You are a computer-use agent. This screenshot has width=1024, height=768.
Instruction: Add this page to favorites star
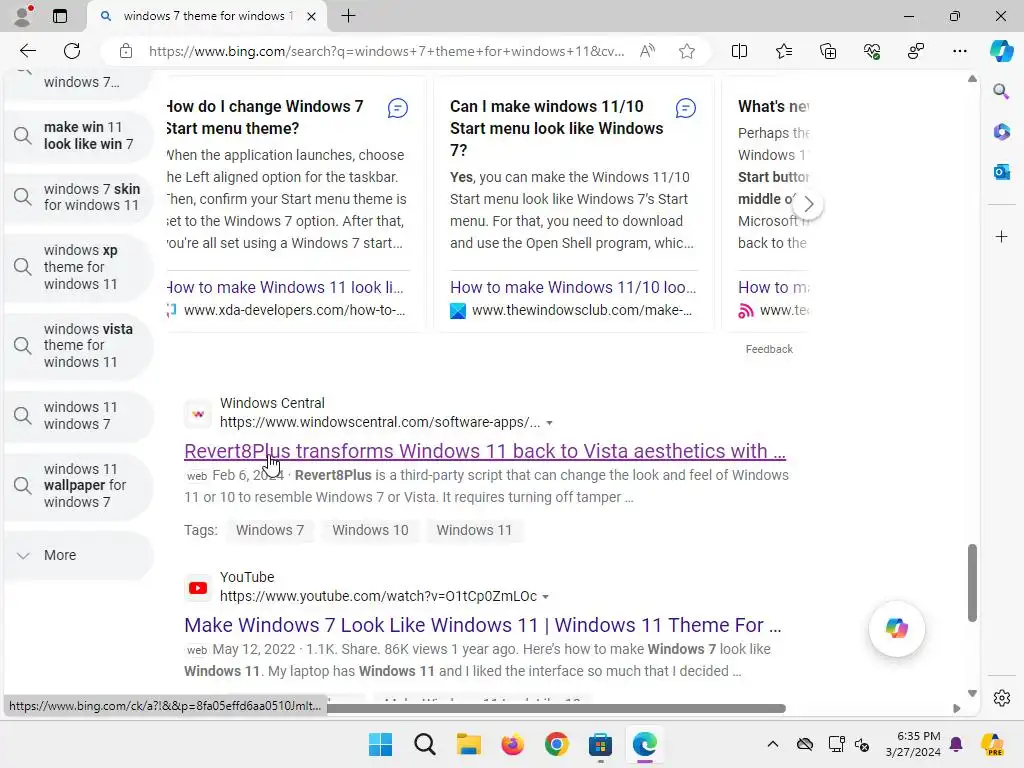(686, 51)
